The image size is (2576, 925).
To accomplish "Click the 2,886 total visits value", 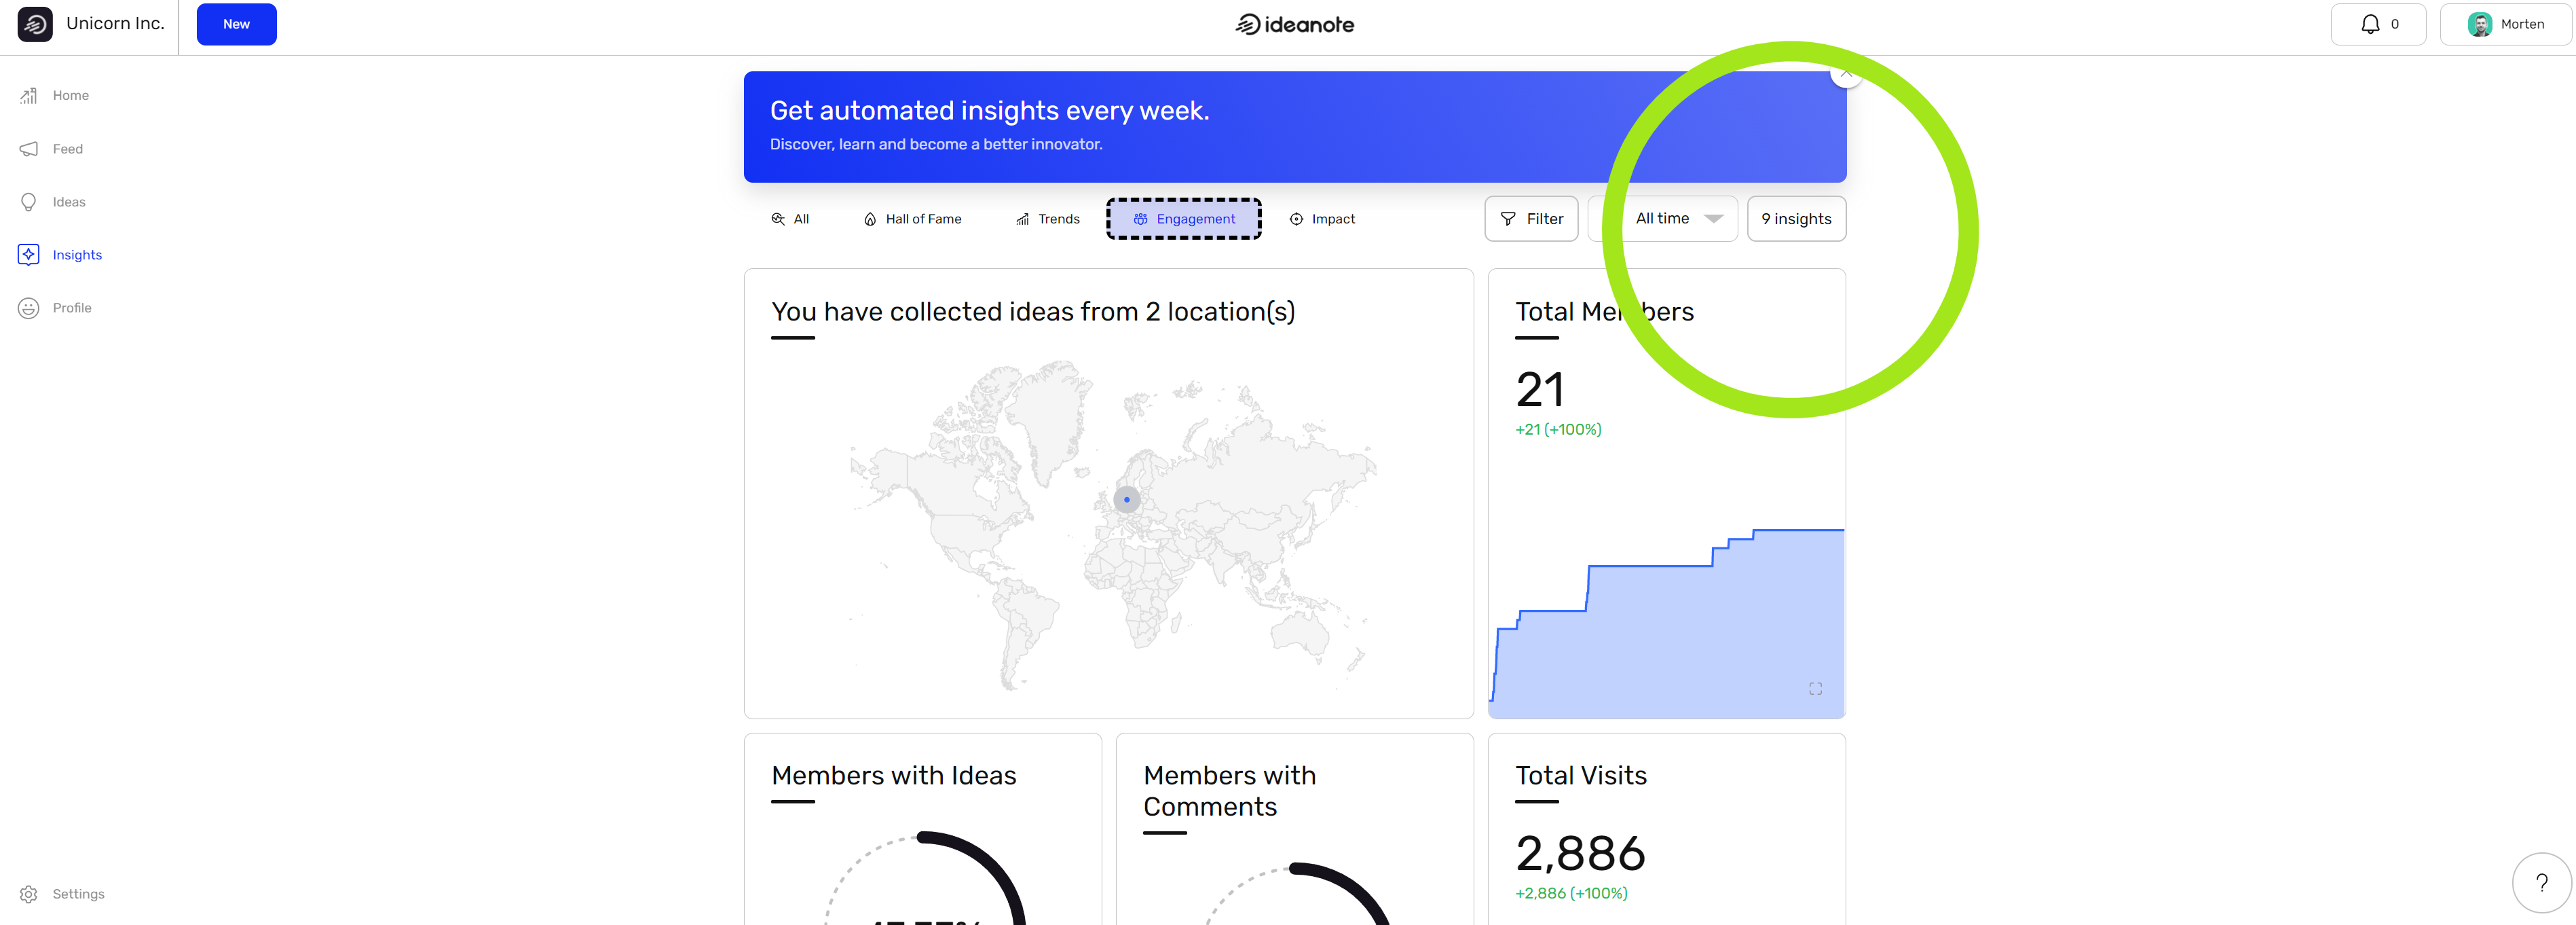I will [1580, 854].
